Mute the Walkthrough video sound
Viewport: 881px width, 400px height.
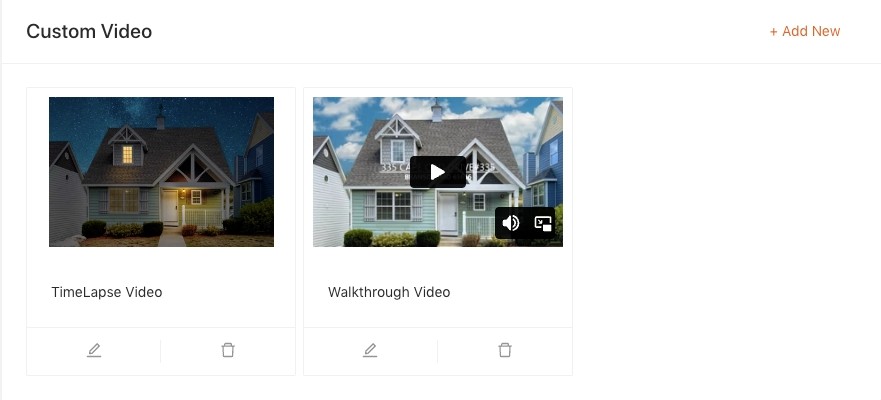510,223
